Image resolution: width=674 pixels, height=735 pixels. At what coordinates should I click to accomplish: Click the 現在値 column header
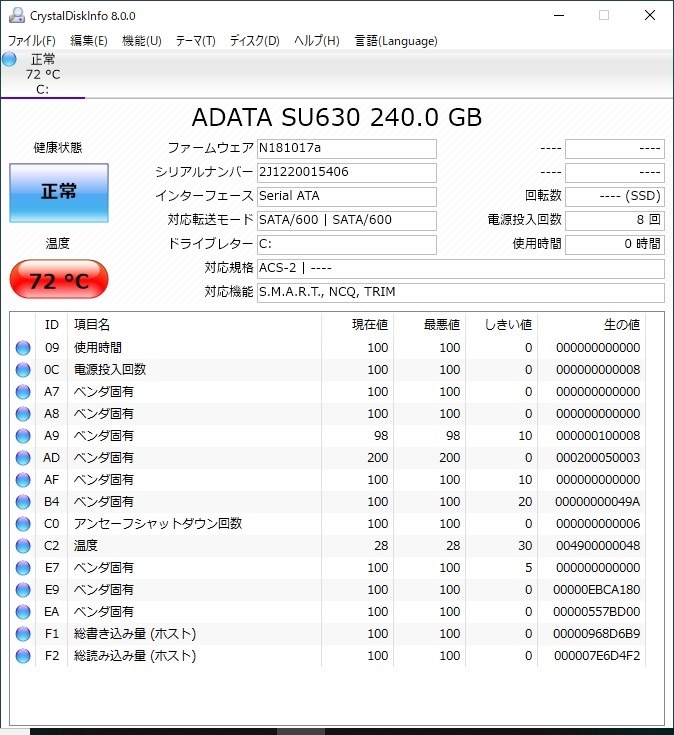(358, 325)
